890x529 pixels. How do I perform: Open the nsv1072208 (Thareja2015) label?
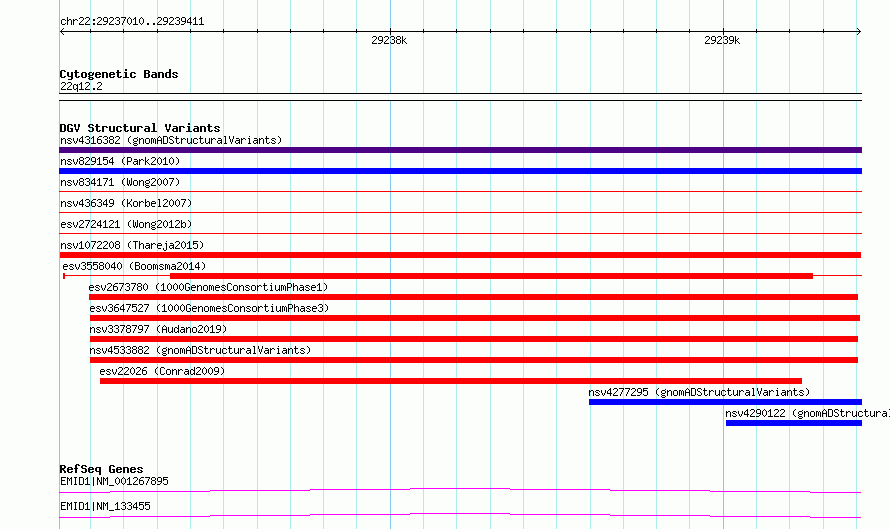pos(132,245)
